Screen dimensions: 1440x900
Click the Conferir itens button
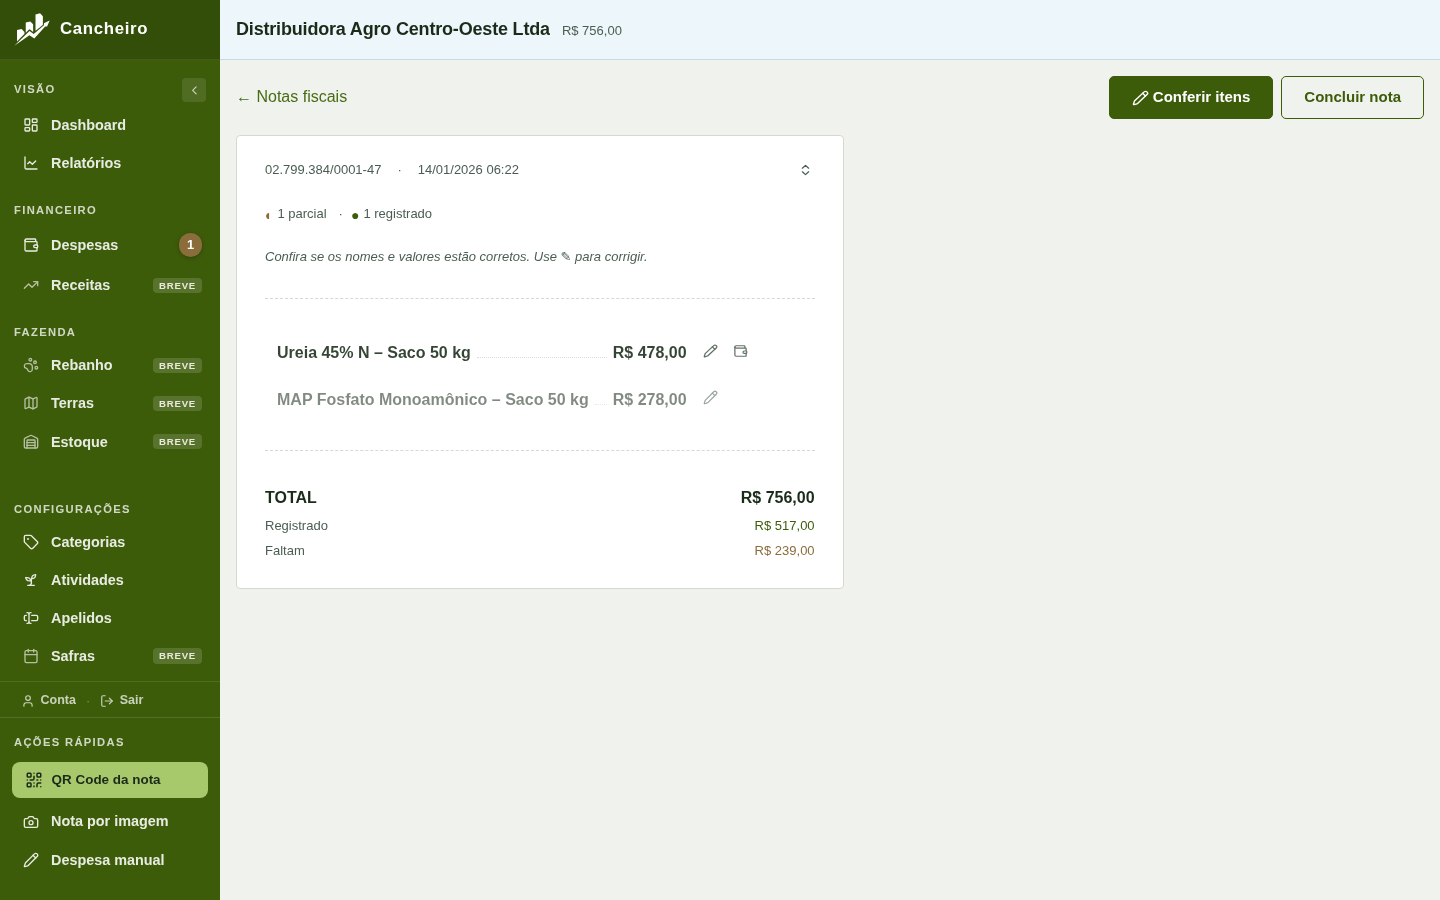[1191, 97]
